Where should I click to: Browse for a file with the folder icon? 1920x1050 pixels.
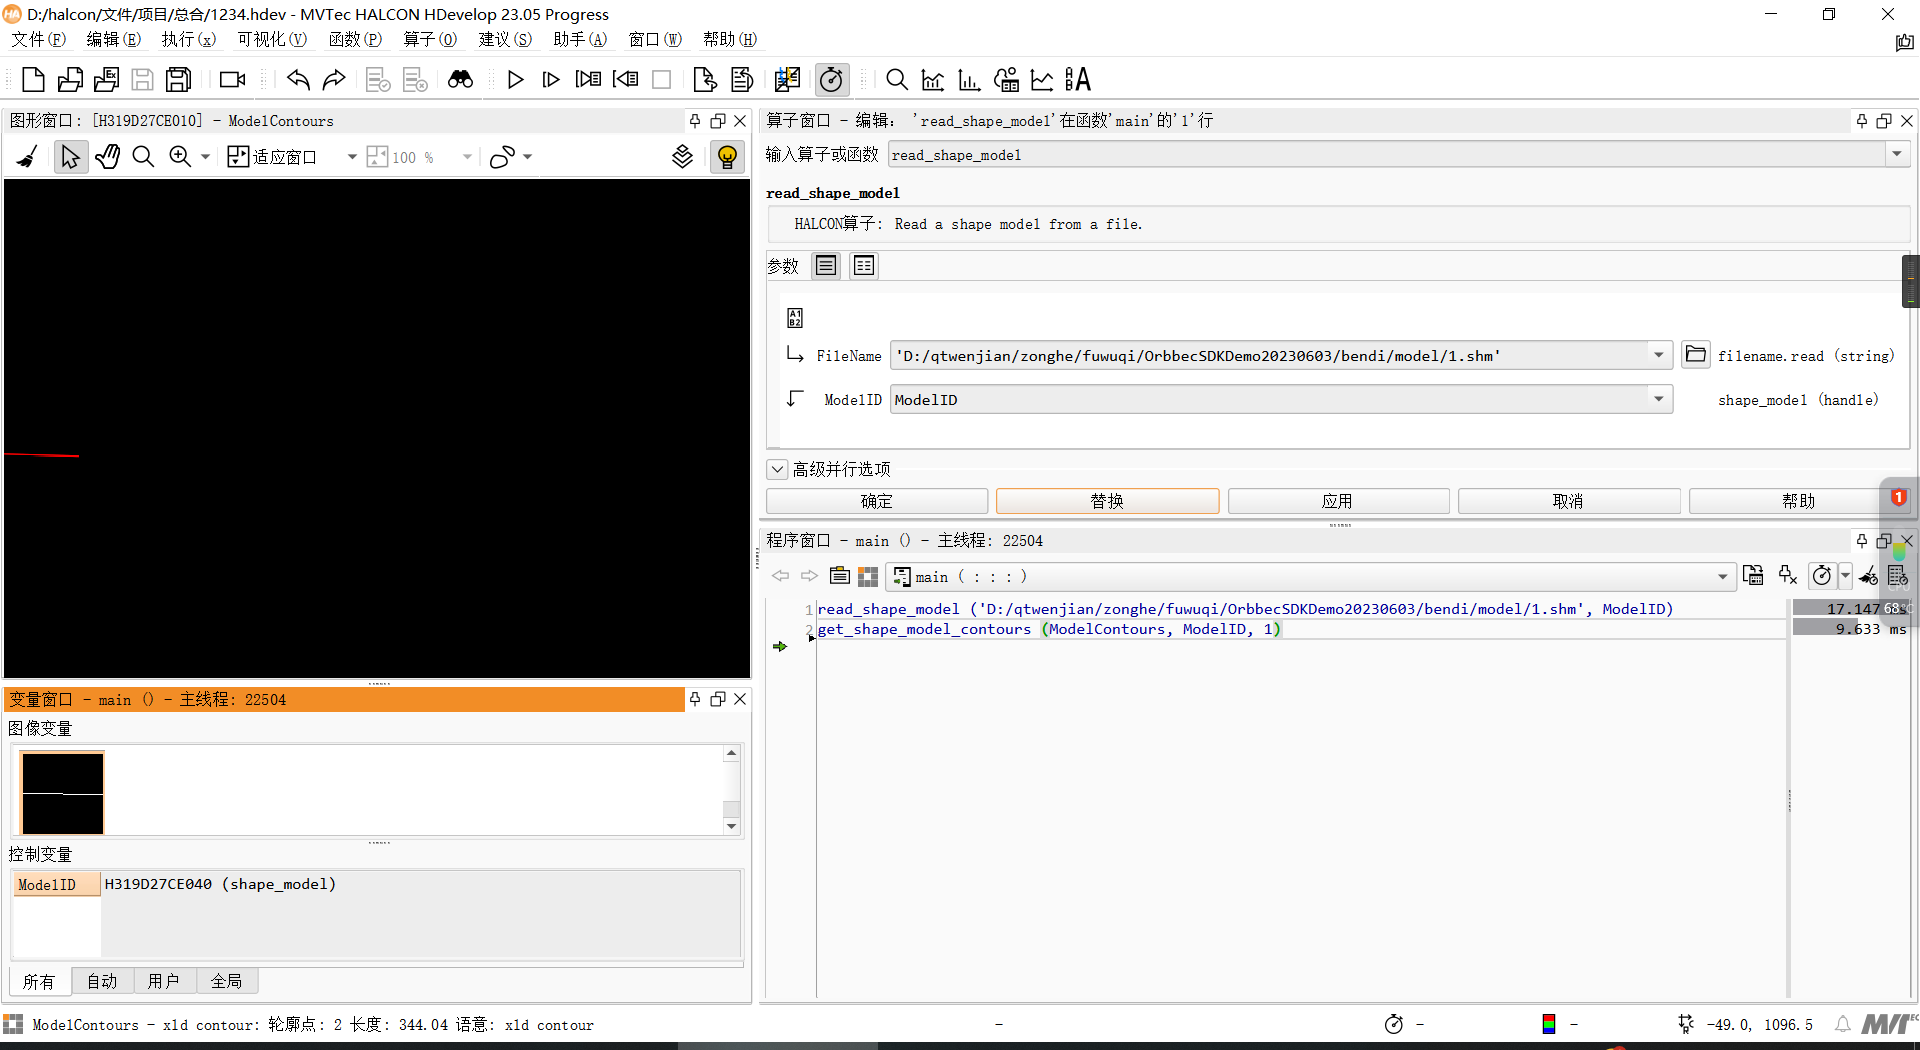click(x=1695, y=355)
